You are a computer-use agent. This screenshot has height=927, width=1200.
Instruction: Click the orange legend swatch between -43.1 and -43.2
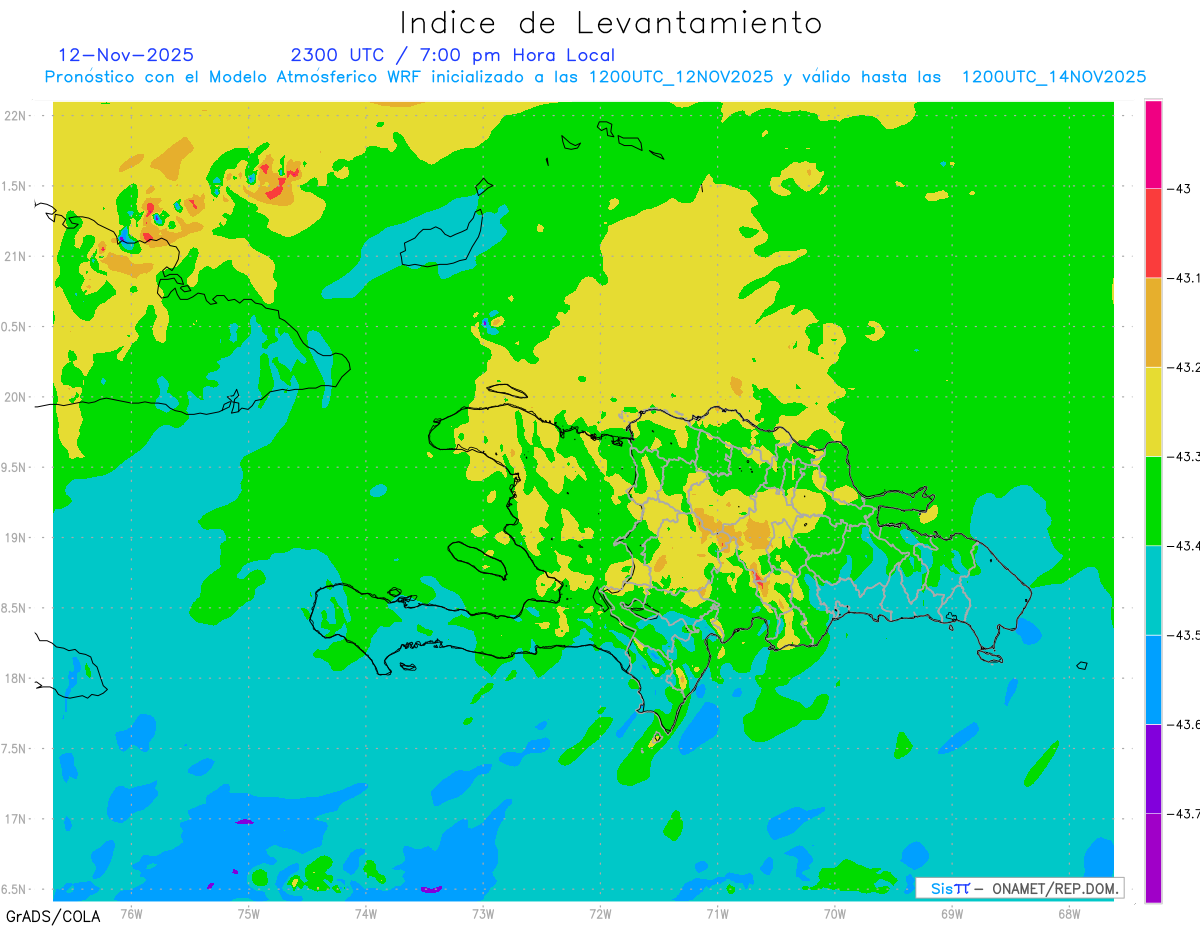(1153, 322)
